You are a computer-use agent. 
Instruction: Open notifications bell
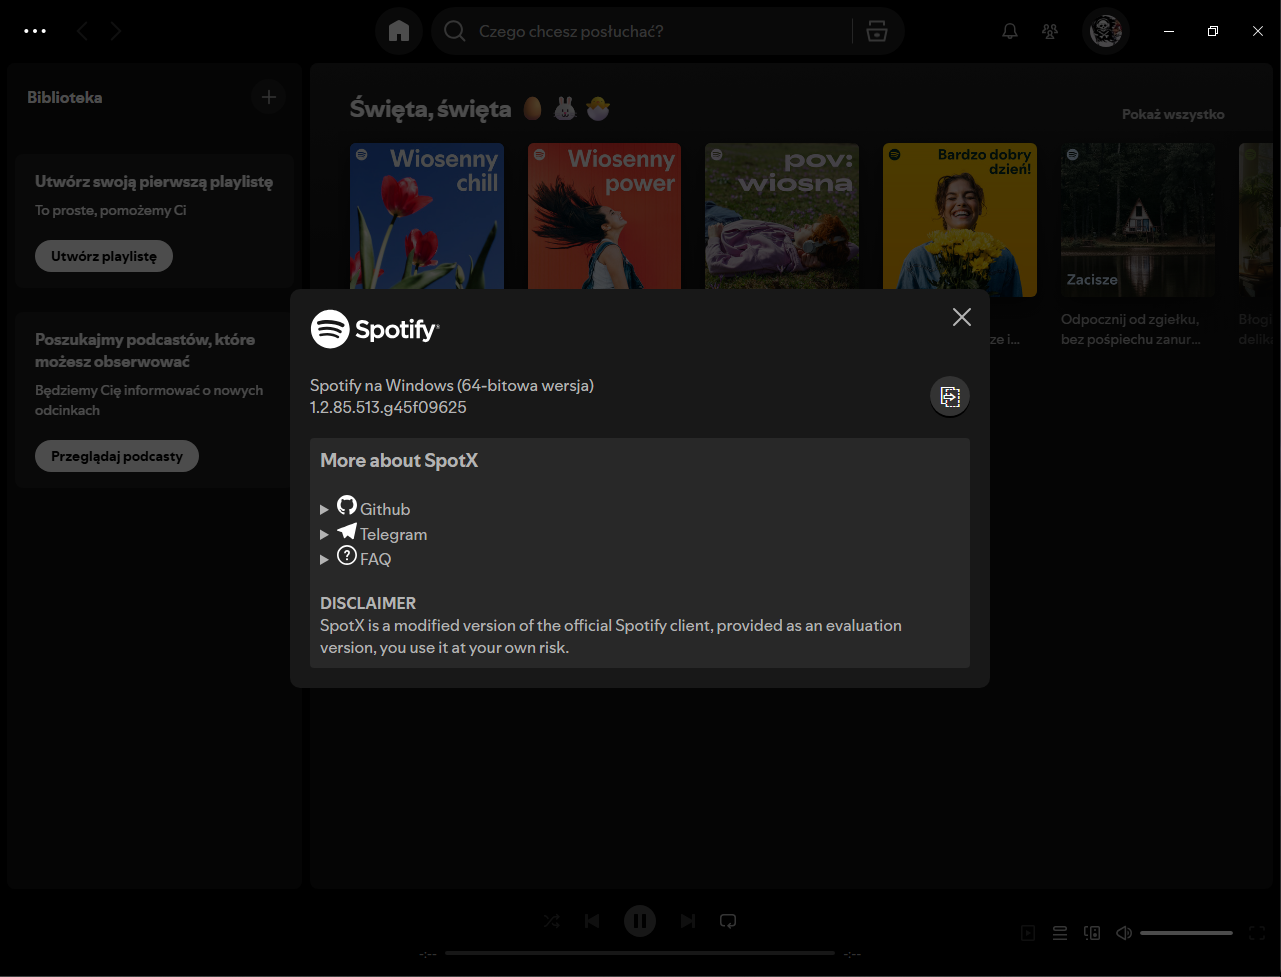click(1010, 31)
